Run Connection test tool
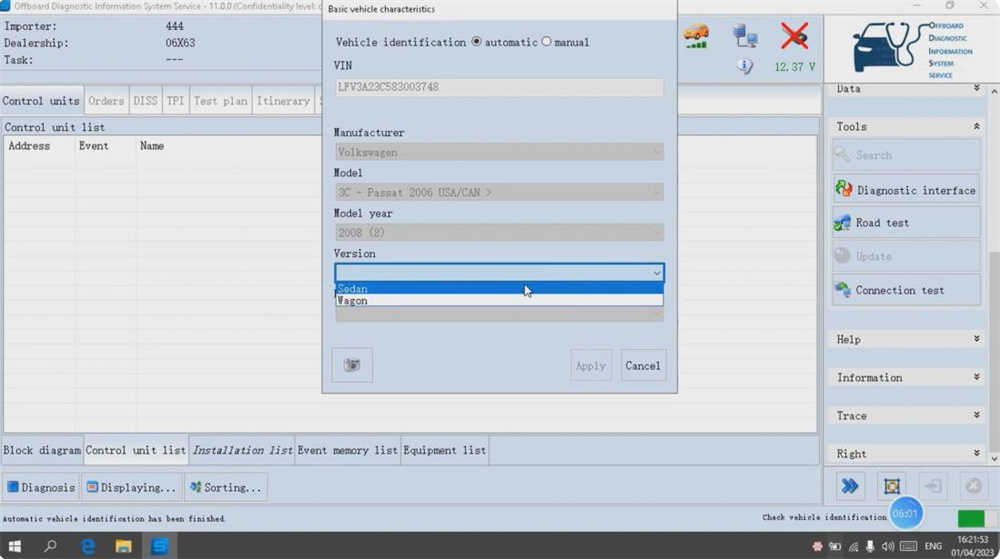Image resolution: width=1000 pixels, height=559 pixels. click(x=906, y=290)
